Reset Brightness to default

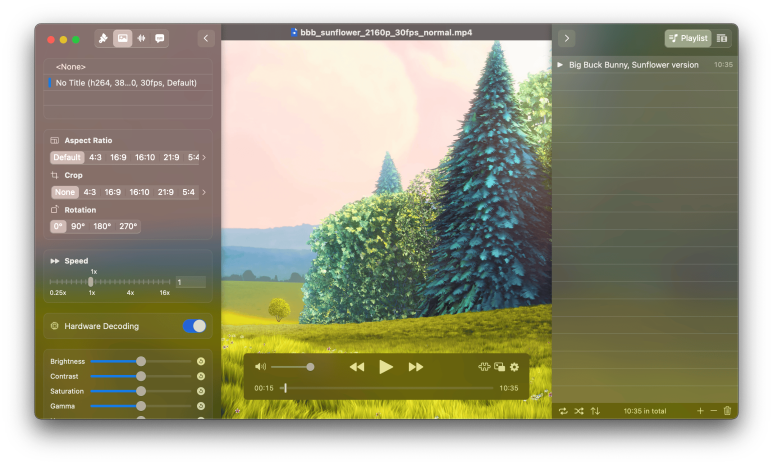click(x=201, y=361)
